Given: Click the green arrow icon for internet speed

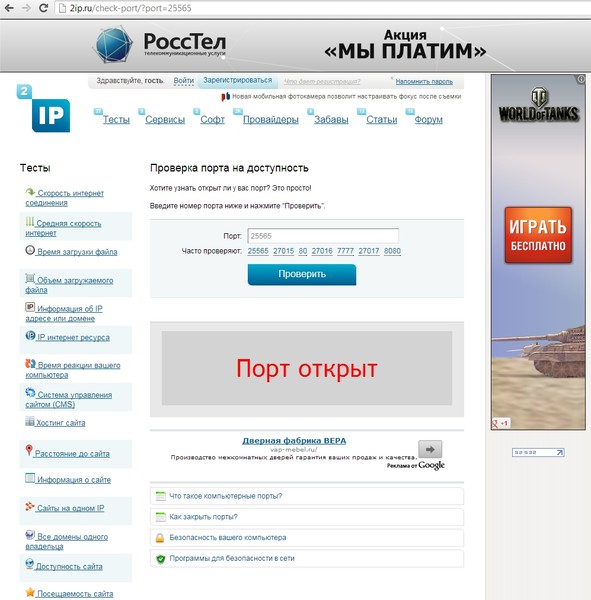Looking at the screenshot, I should (30, 192).
